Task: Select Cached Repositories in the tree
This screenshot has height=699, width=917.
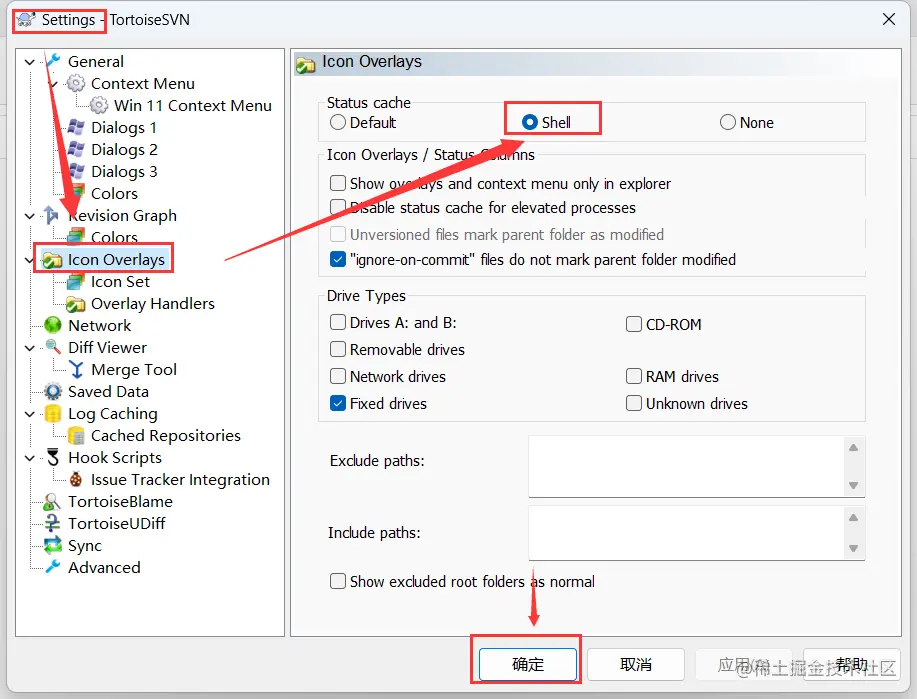Action: click(166, 436)
